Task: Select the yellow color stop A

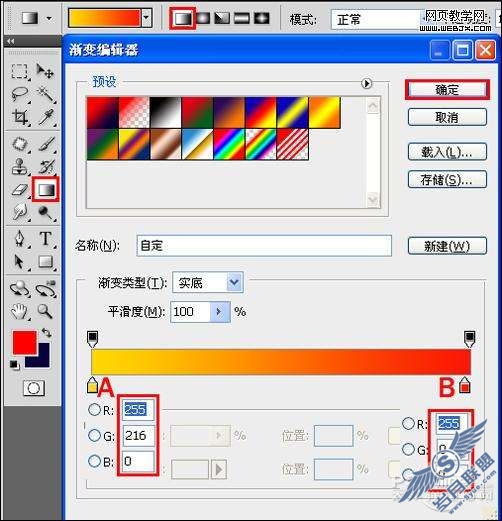Action: (x=92, y=385)
